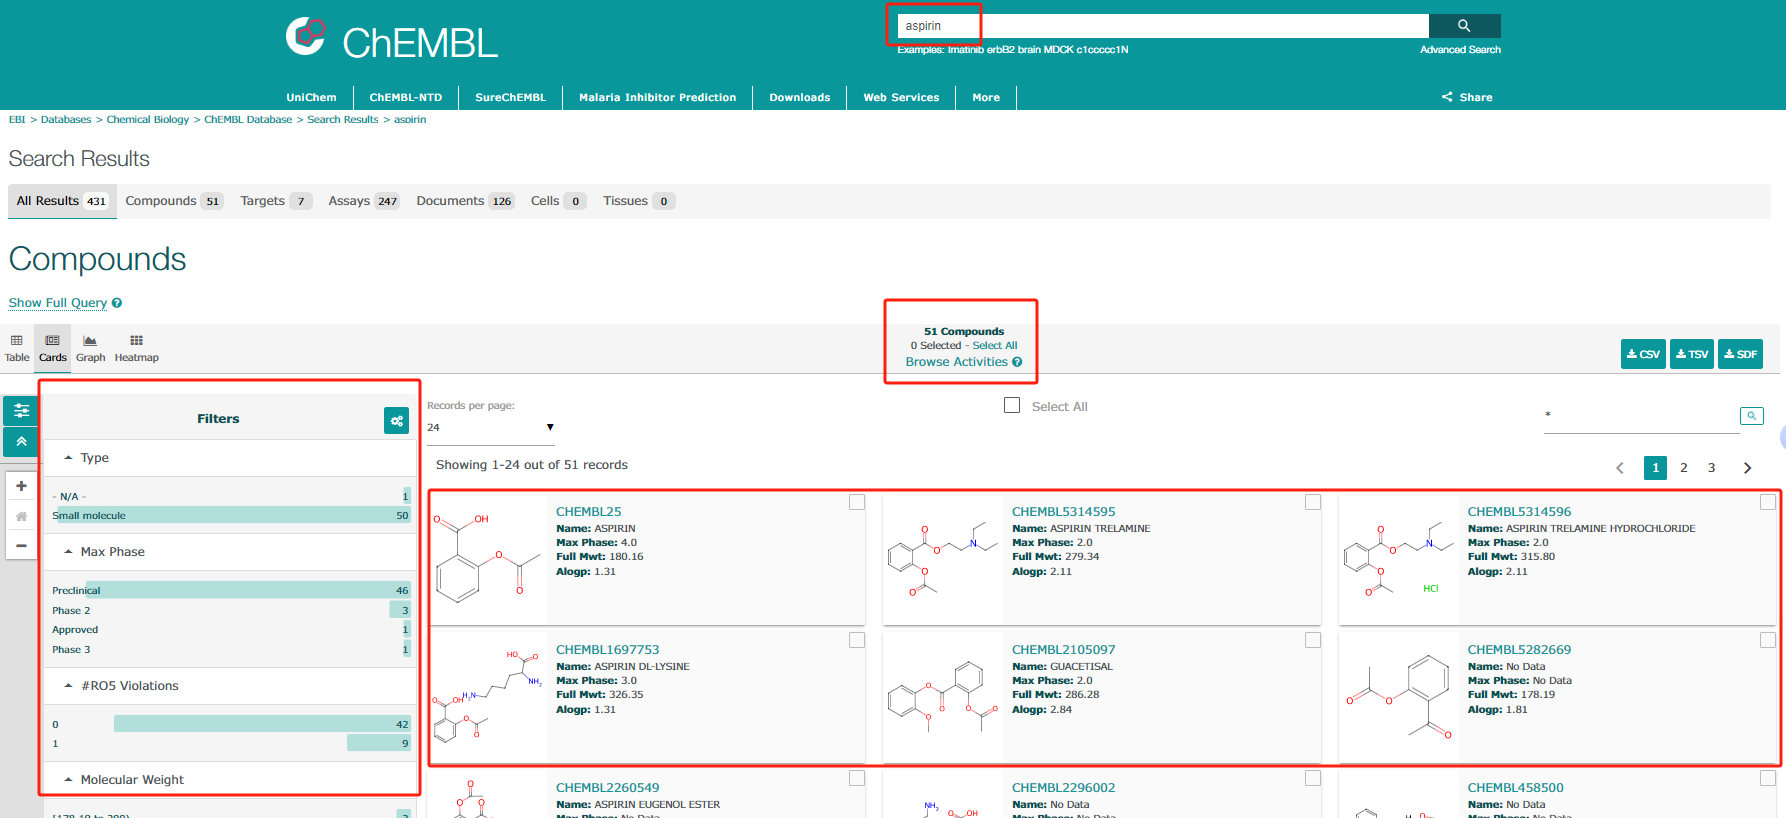Click the Select All link under 51 Compounds
Viewport: 1786px width, 818px height.
995,346
